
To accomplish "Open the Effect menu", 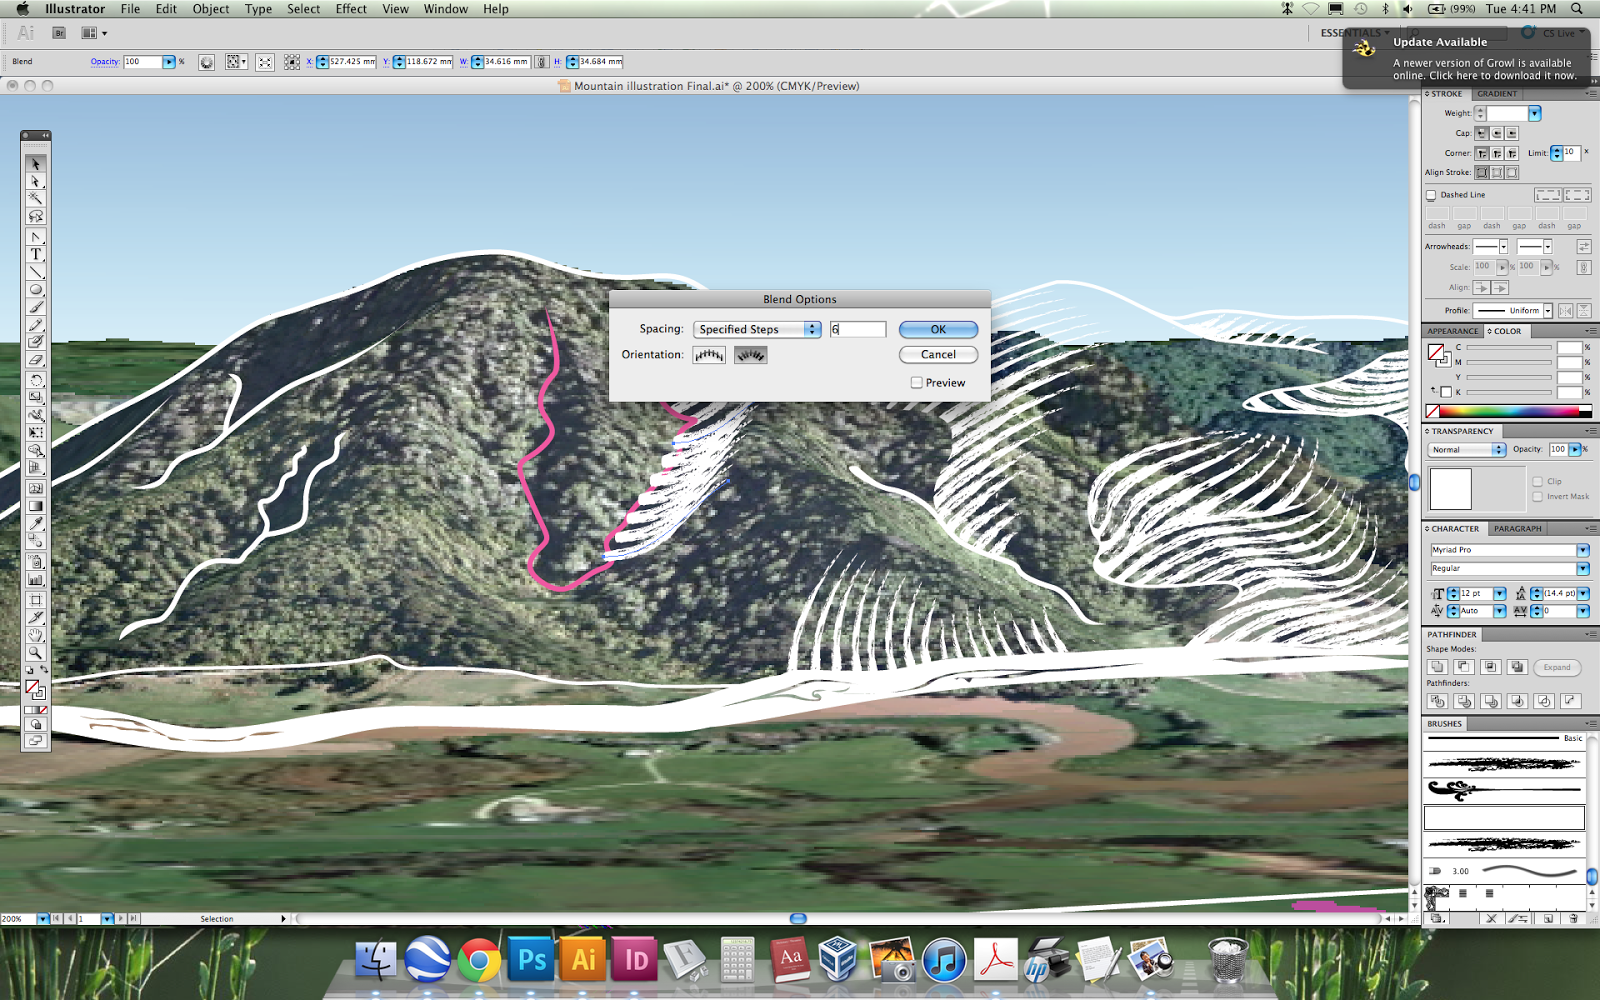I will click(x=351, y=9).
